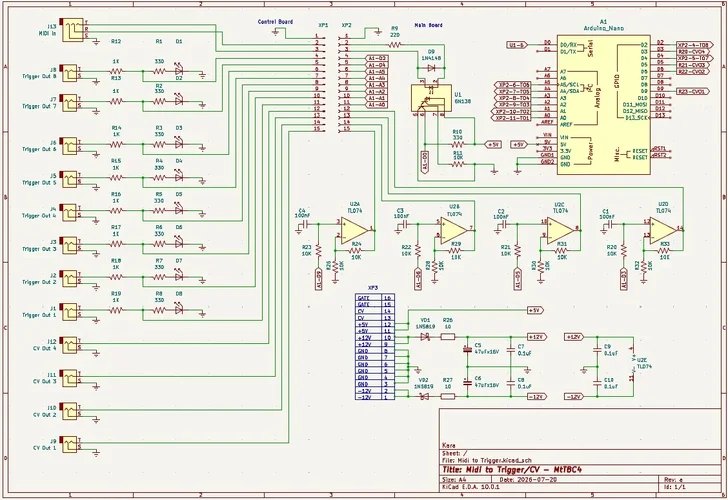Click the R11 10K resistor near U1
The height and width of the screenshot is (500, 728).
pyautogui.click(x=458, y=164)
